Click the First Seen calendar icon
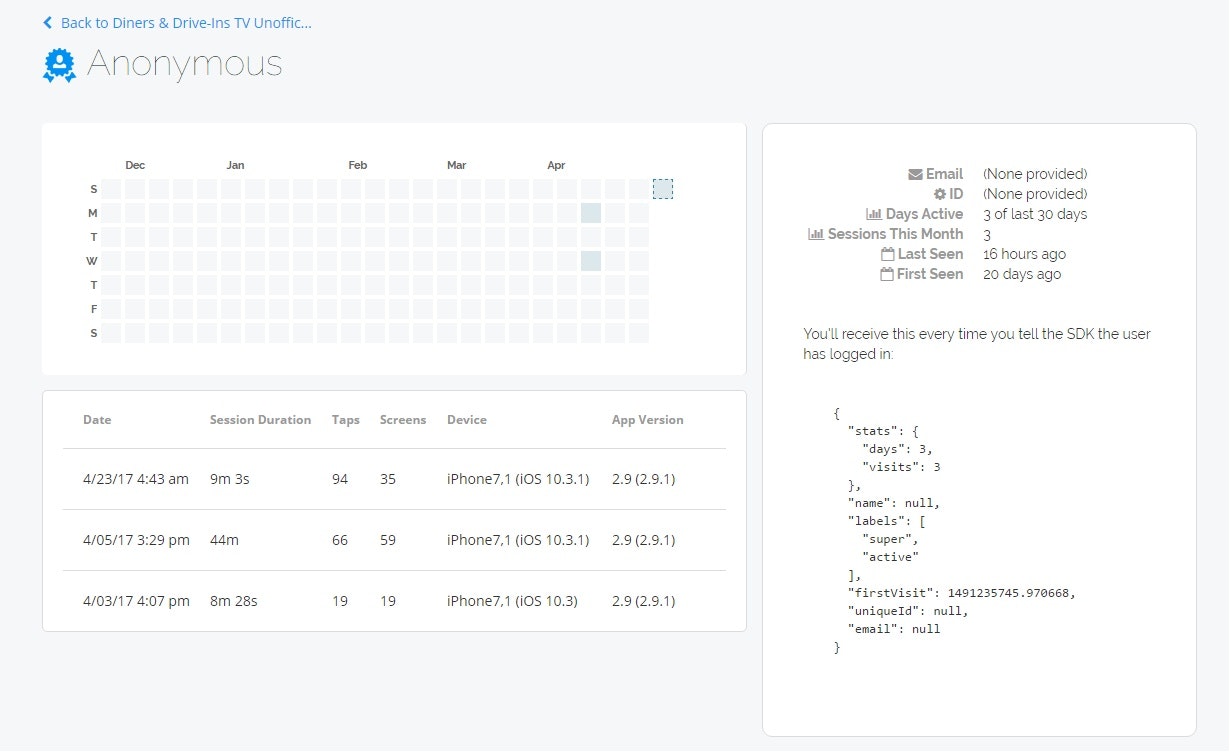The height and width of the screenshot is (752, 1230). pyautogui.click(x=886, y=274)
